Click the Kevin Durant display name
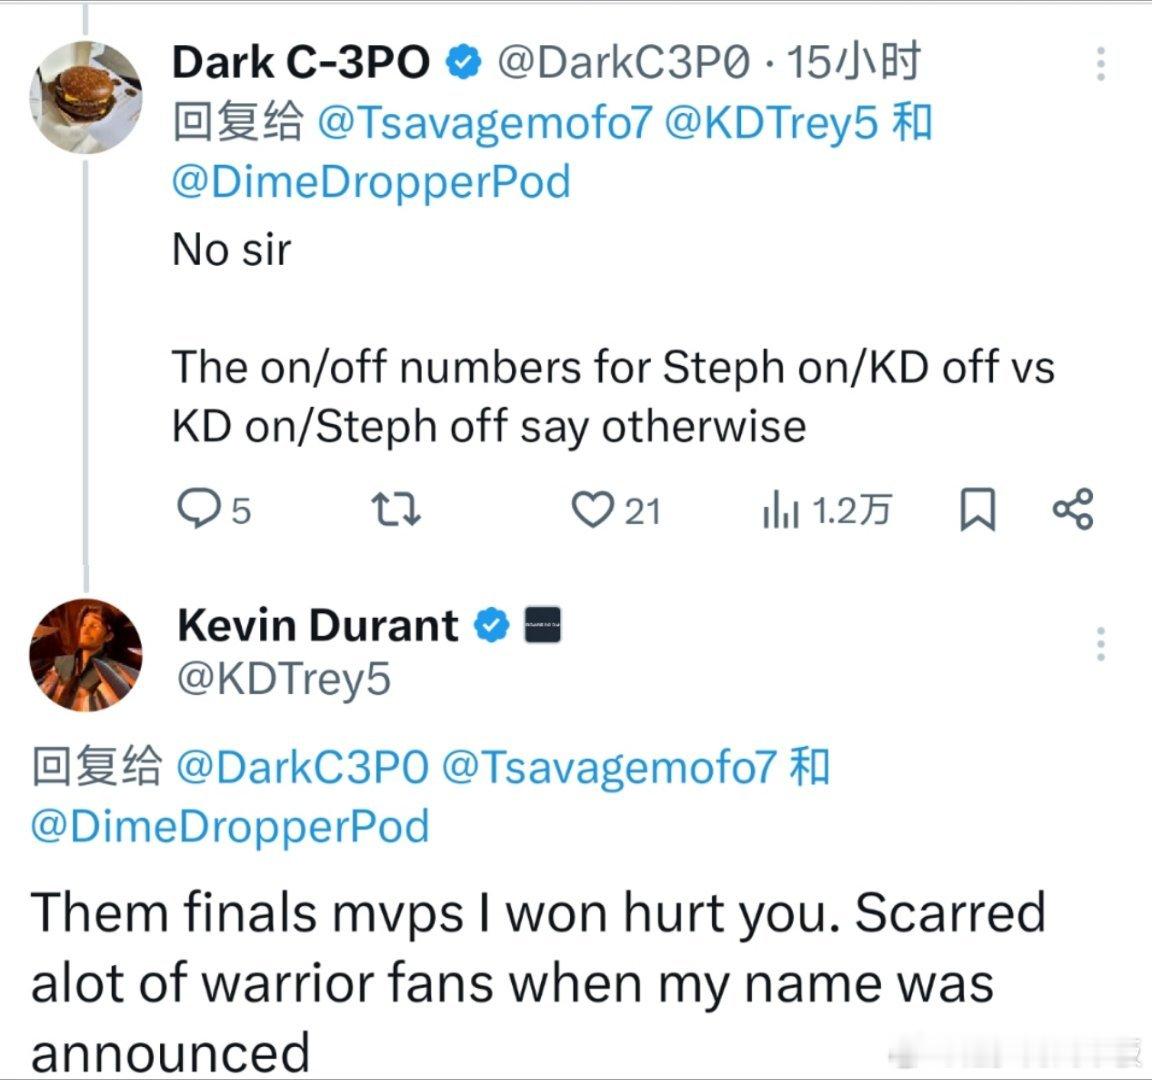The image size is (1152, 1080). pos(318,625)
